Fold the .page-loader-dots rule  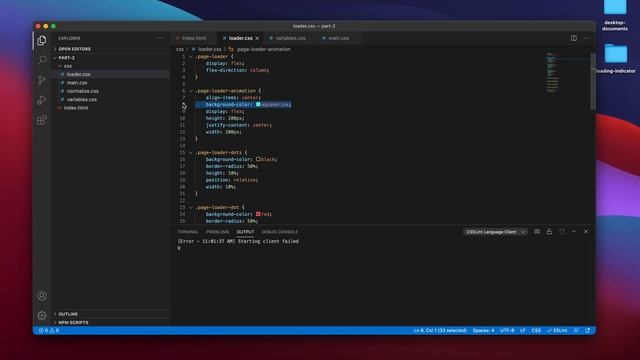pyautogui.click(x=191, y=153)
